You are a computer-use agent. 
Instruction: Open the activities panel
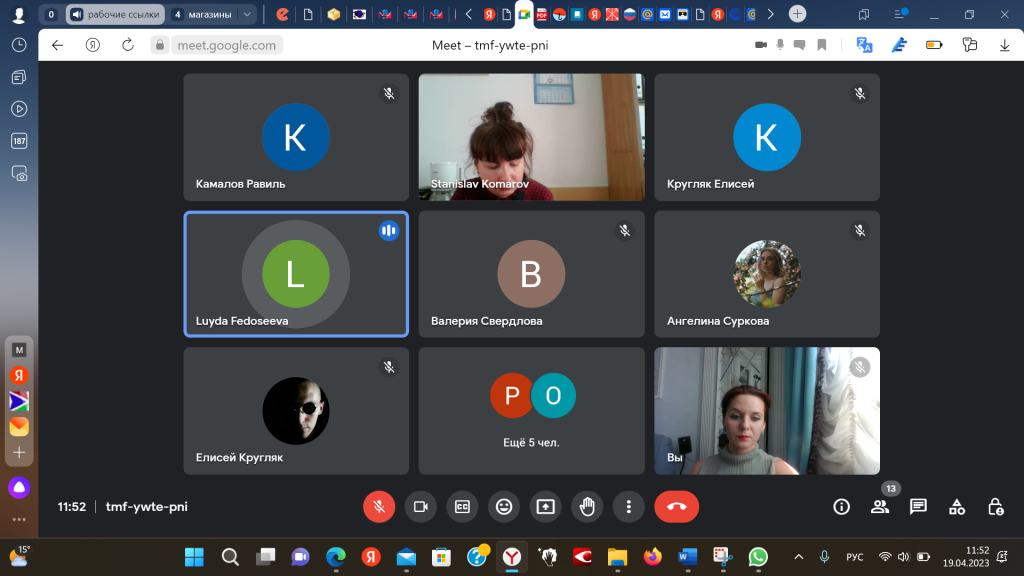pos(957,507)
